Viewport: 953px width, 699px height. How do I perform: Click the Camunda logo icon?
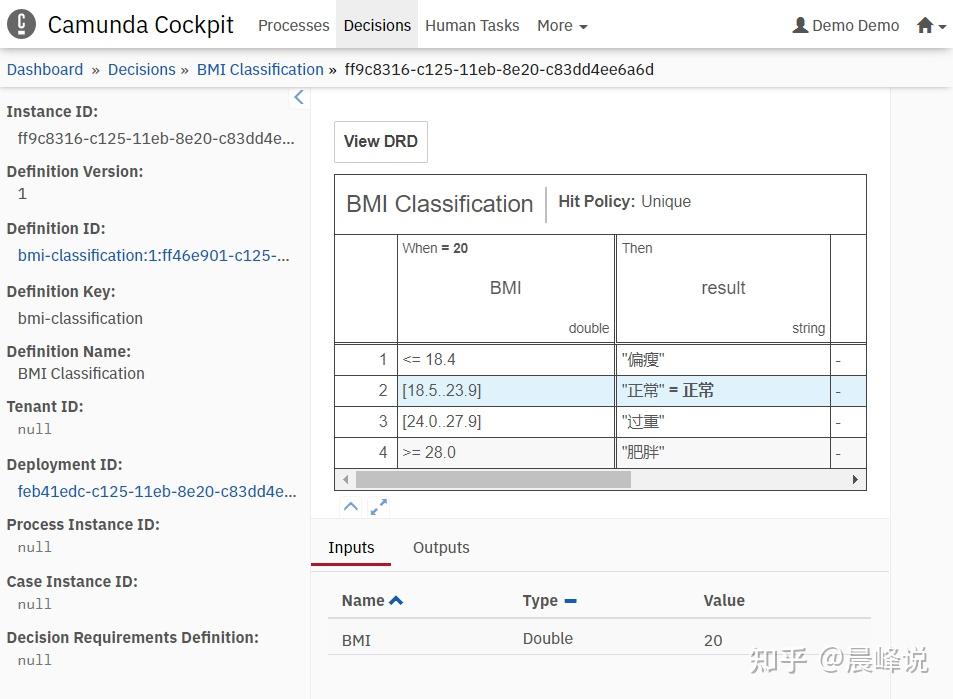pyautogui.click(x=21, y=24)
